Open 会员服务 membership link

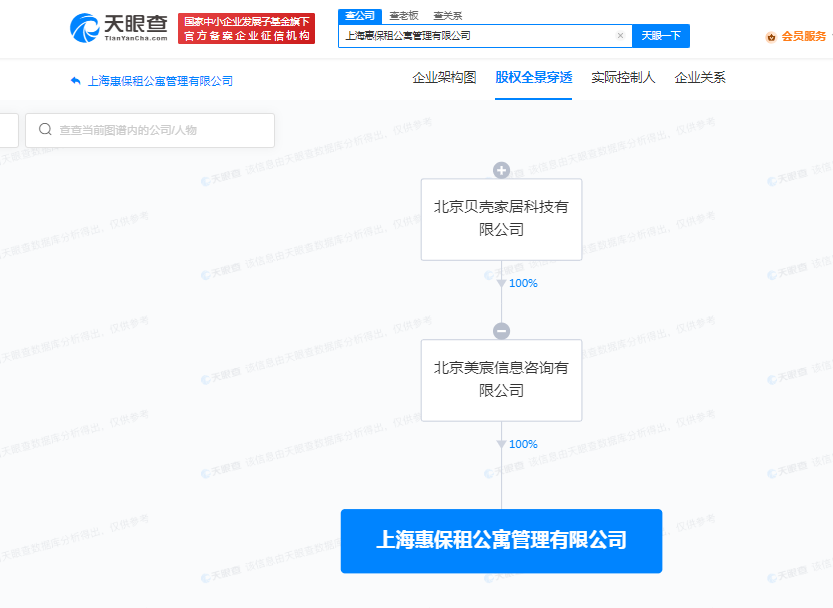803,36
